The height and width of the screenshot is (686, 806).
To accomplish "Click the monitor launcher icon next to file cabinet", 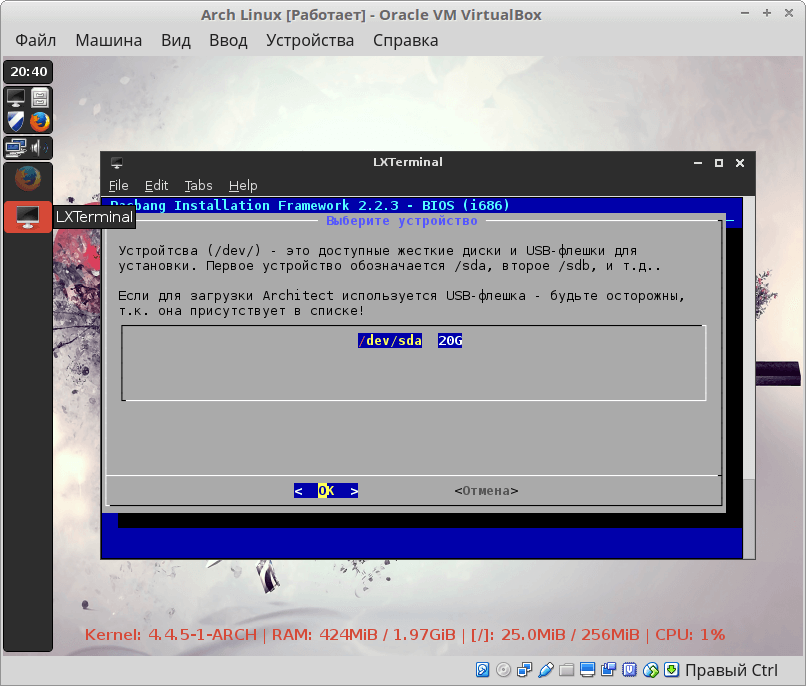I will click(16, 98).
